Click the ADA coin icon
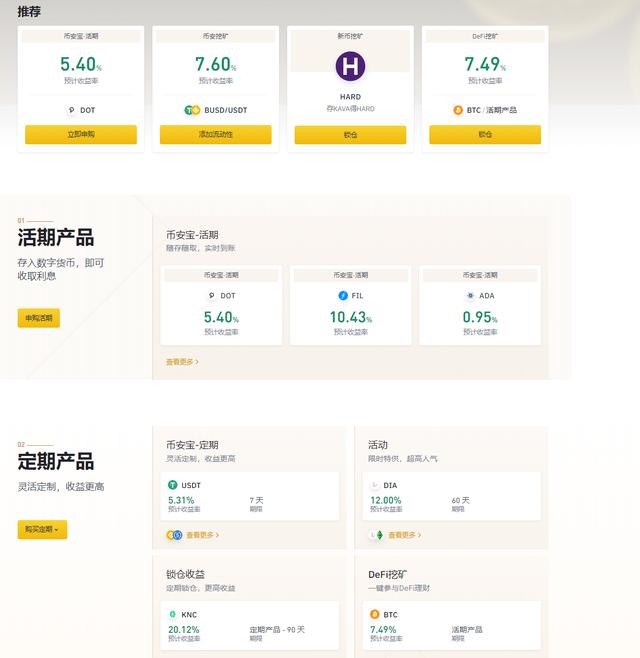Screen dimensions: 640x658 470,295
